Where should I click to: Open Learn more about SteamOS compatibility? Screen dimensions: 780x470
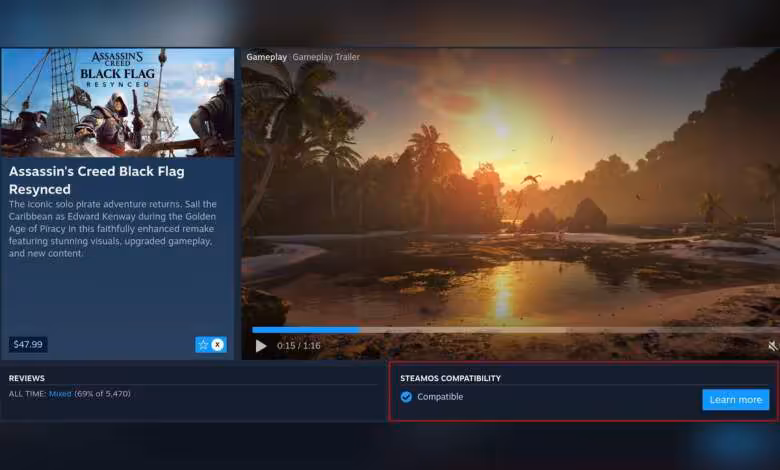[x=736, y=400]
